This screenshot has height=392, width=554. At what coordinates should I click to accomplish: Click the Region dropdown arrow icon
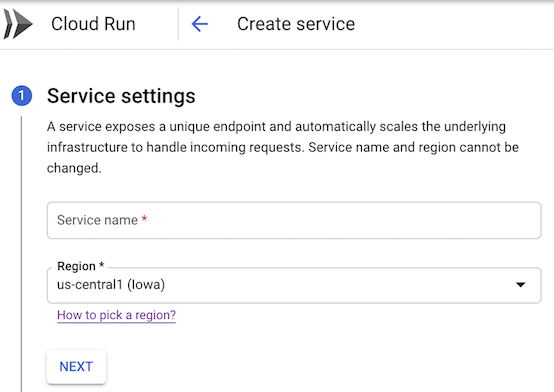(520, 285)
